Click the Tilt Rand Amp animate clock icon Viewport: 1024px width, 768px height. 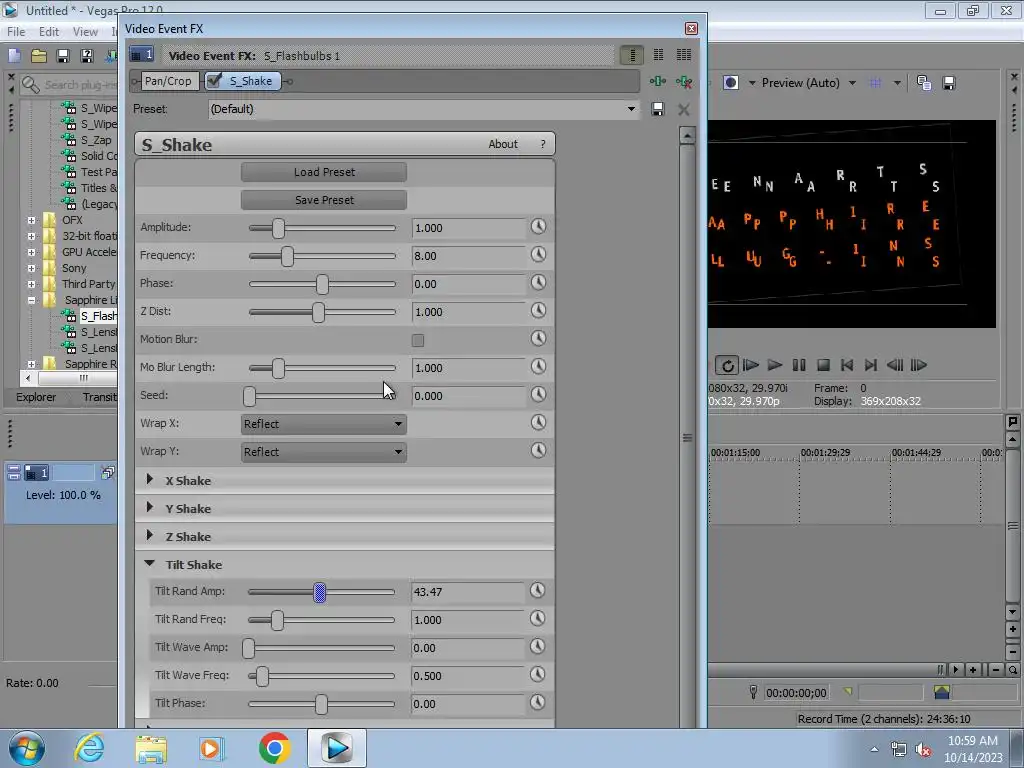(x=537, y=591)
